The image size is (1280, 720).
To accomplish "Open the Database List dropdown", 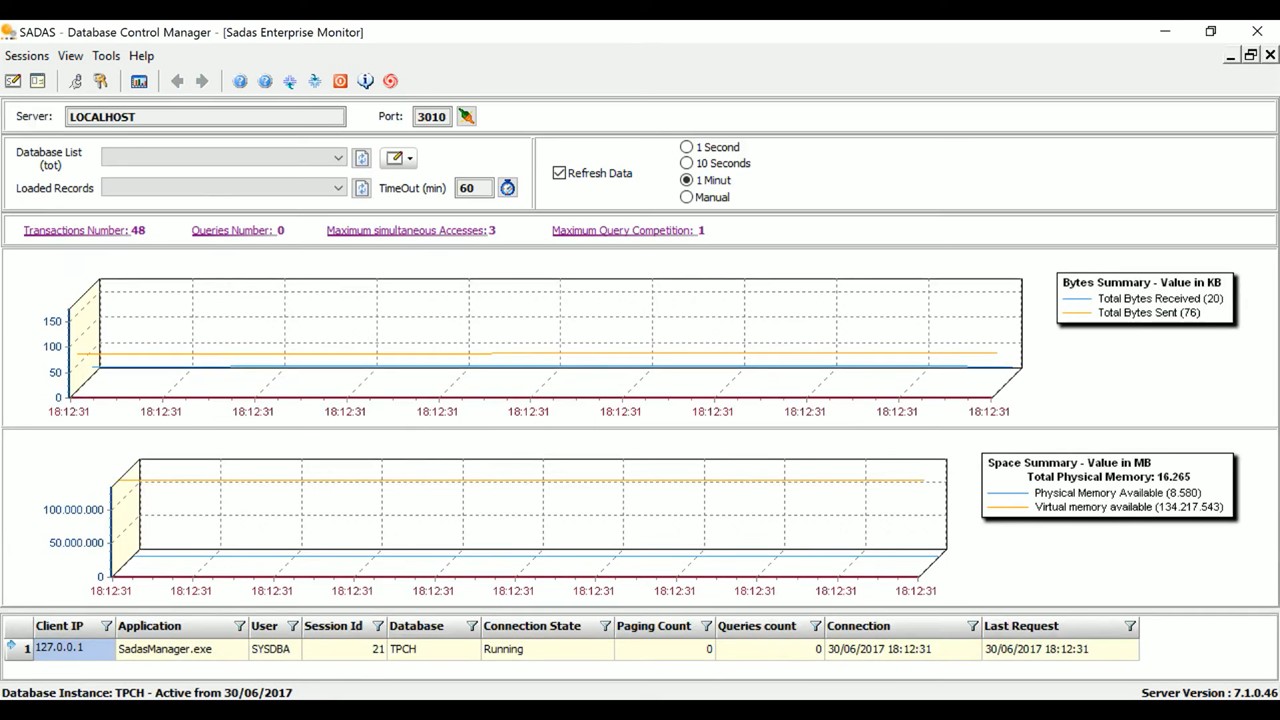I will click(338, 158).
